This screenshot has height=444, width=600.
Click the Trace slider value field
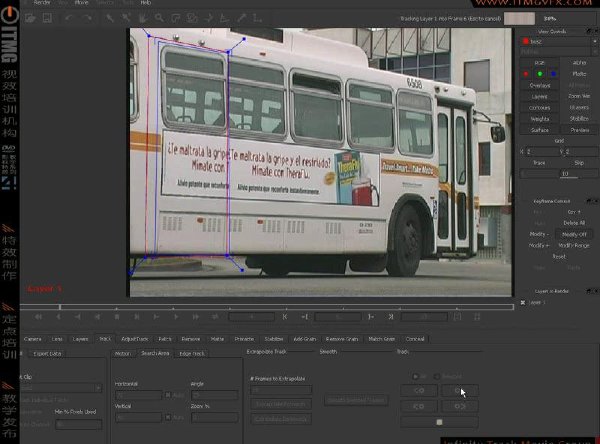coord(538,174)
